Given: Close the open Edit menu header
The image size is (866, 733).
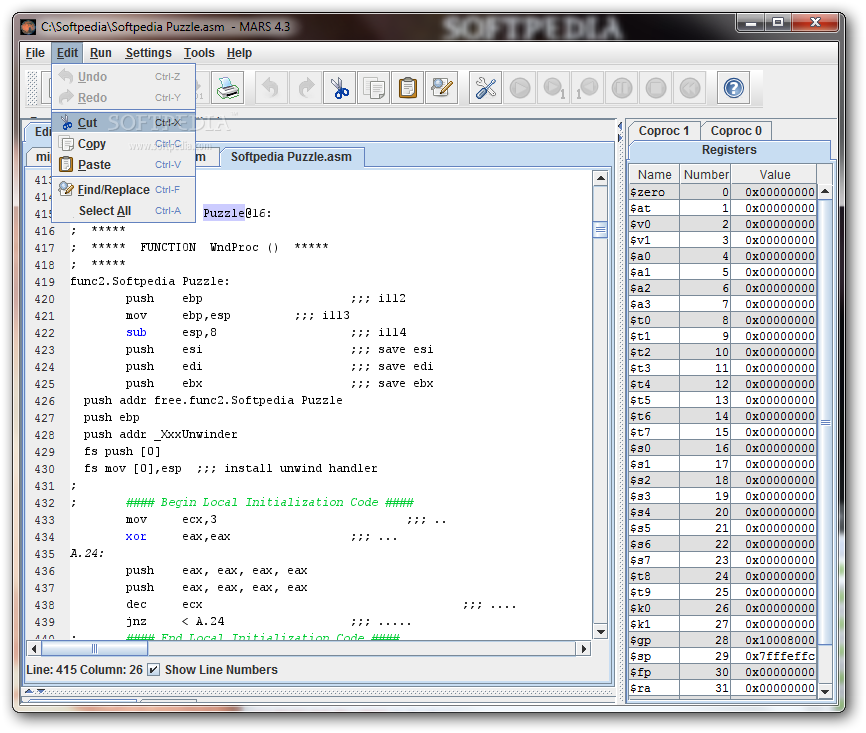Looking at the screenshot, I should (67, 53).
